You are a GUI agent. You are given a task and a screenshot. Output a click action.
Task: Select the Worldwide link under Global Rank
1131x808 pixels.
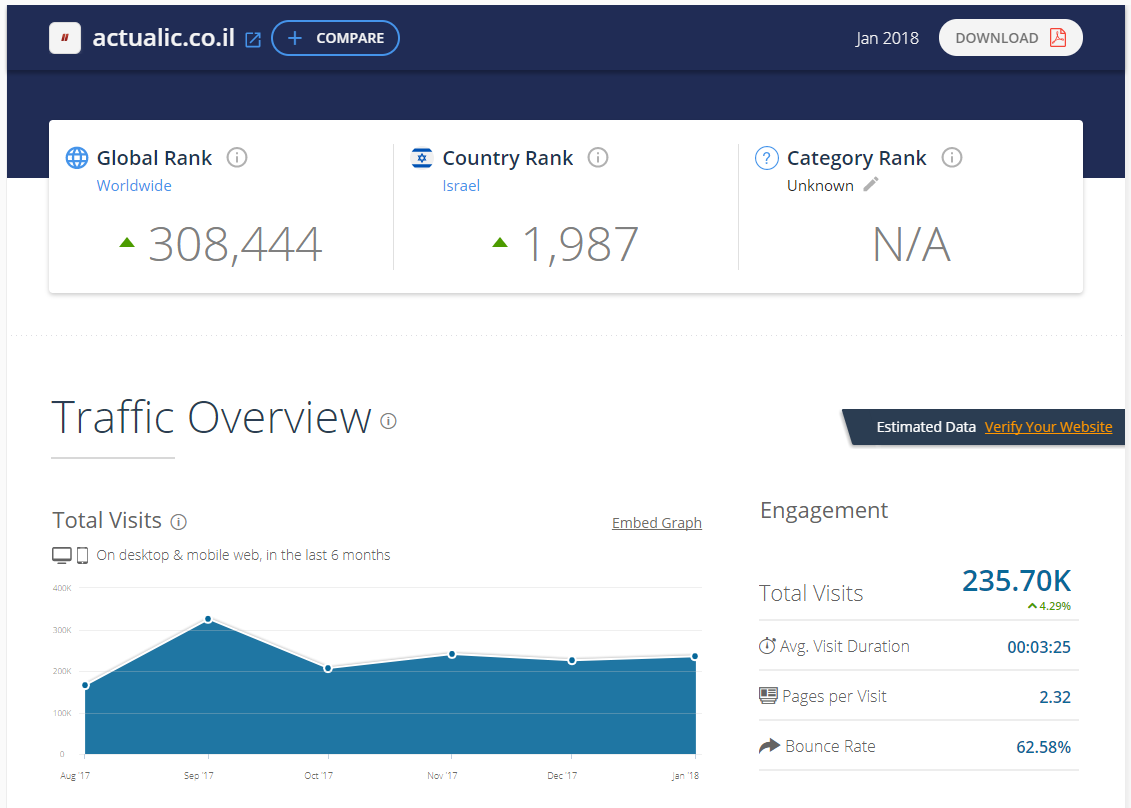coord(134,186)
